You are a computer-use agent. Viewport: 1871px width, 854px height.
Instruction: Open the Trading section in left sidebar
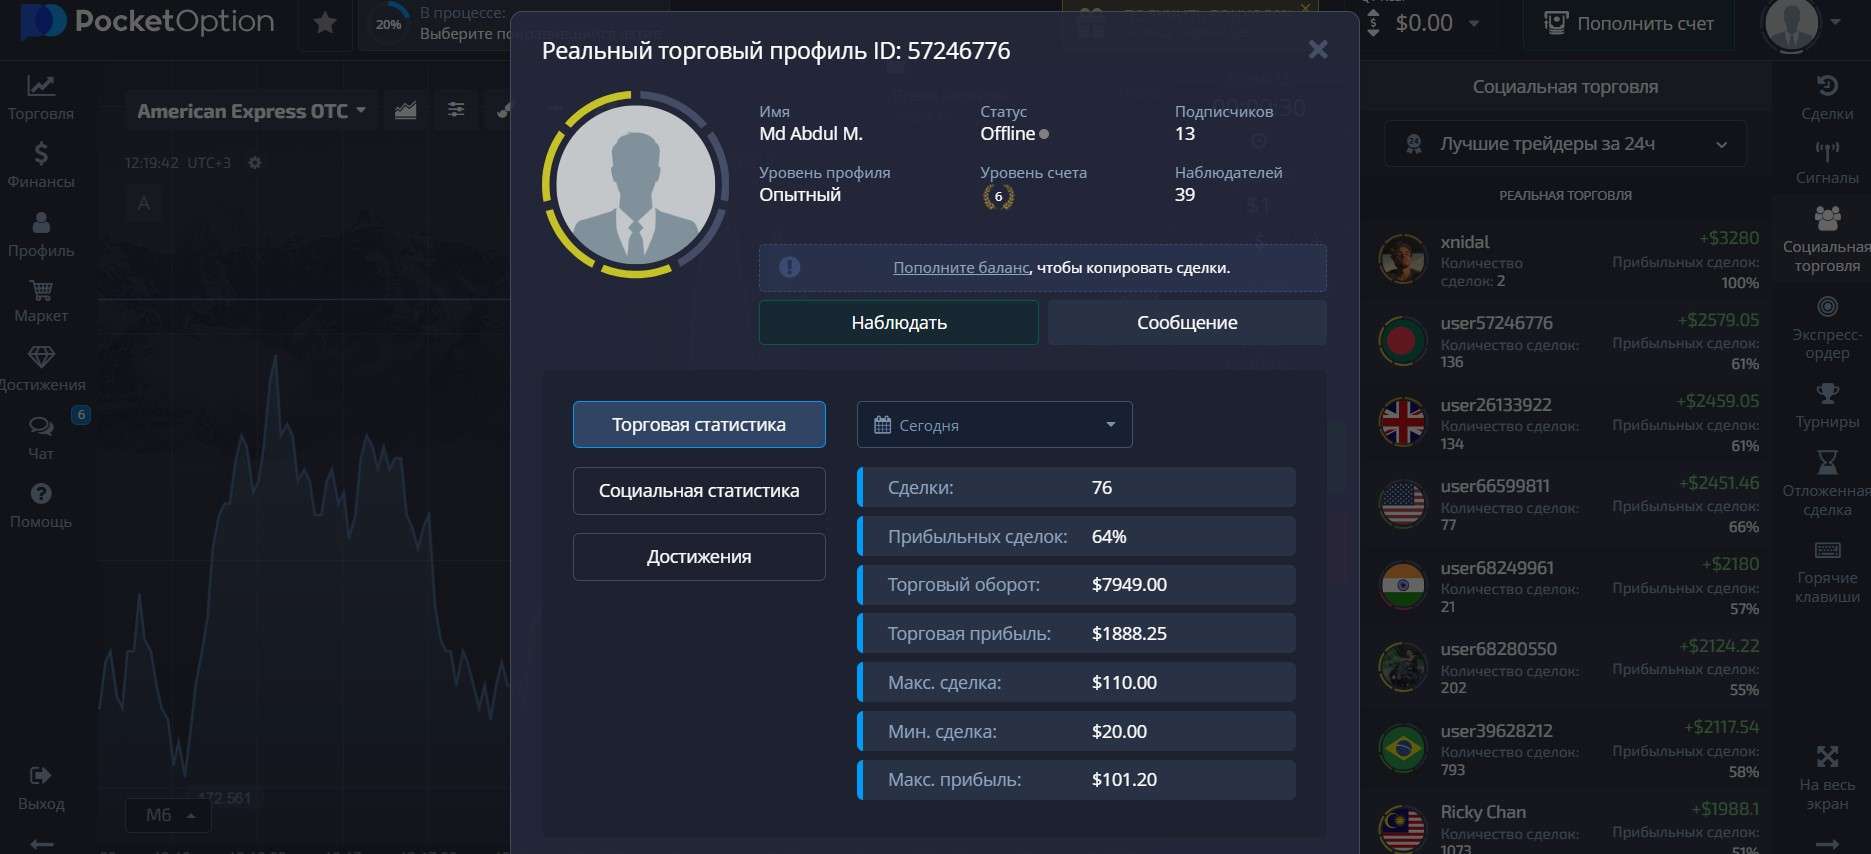coord(41,98)
